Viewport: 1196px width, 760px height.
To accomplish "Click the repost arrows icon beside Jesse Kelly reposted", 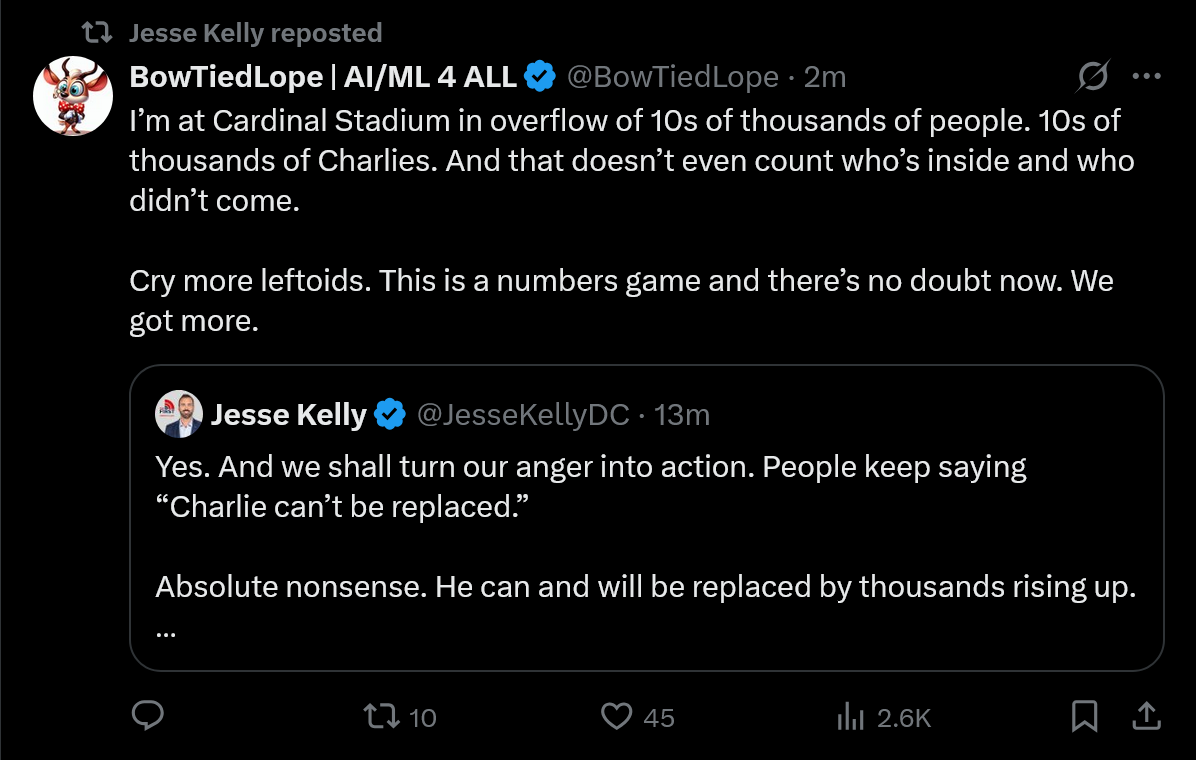I will tap(97, 32).
